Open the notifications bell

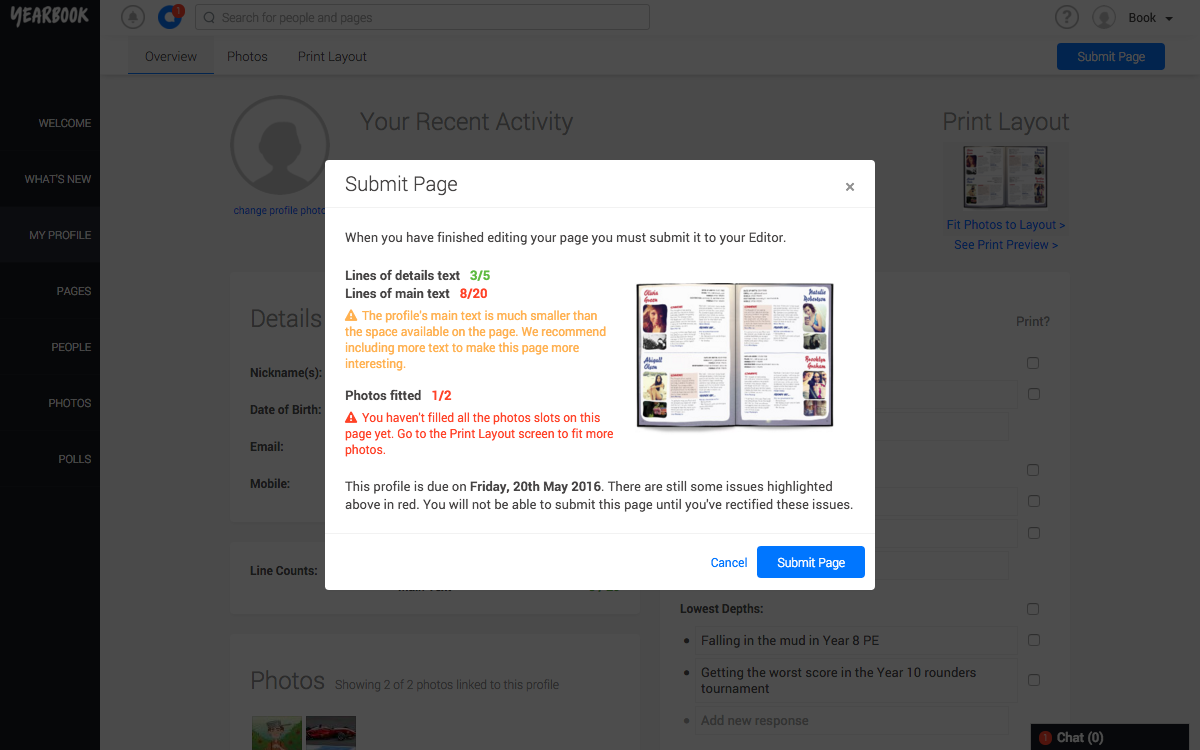pyautogui.click(x=132, y=17)
